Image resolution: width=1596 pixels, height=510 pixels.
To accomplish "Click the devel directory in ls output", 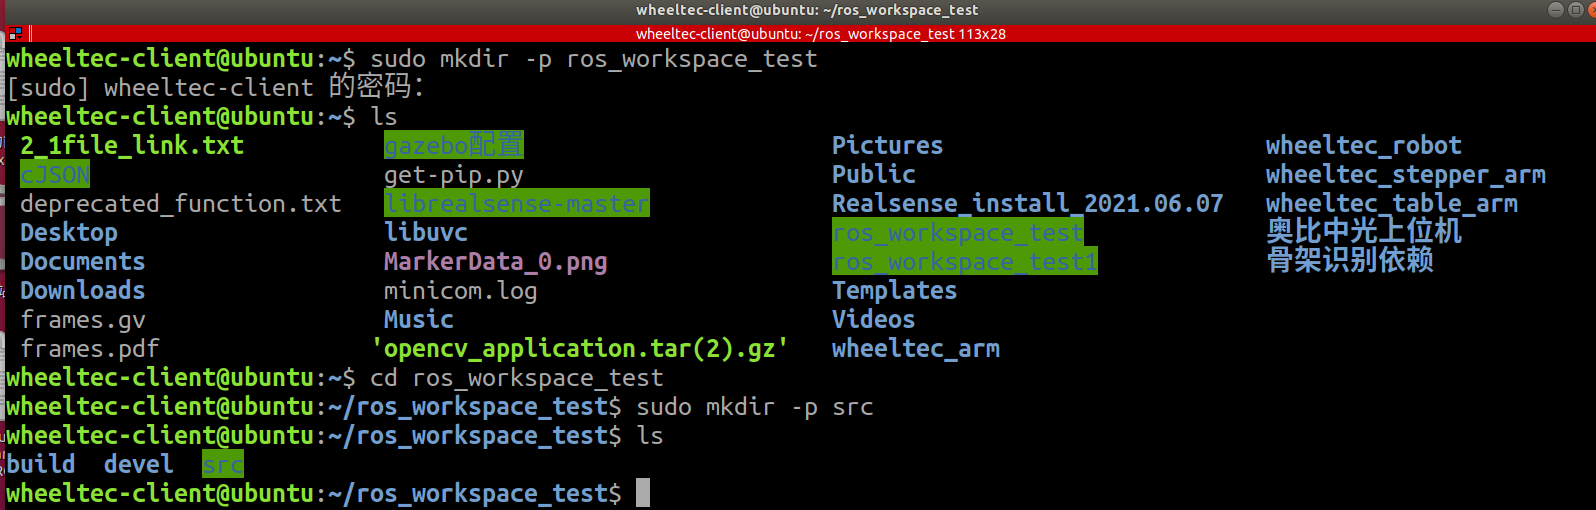I will click(138, 465).
